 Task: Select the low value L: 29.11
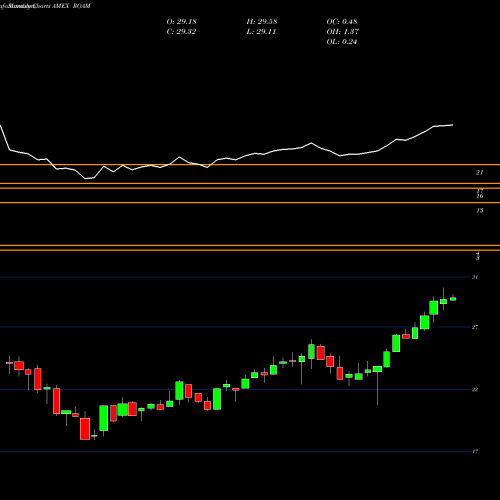[x=261, y=32]
